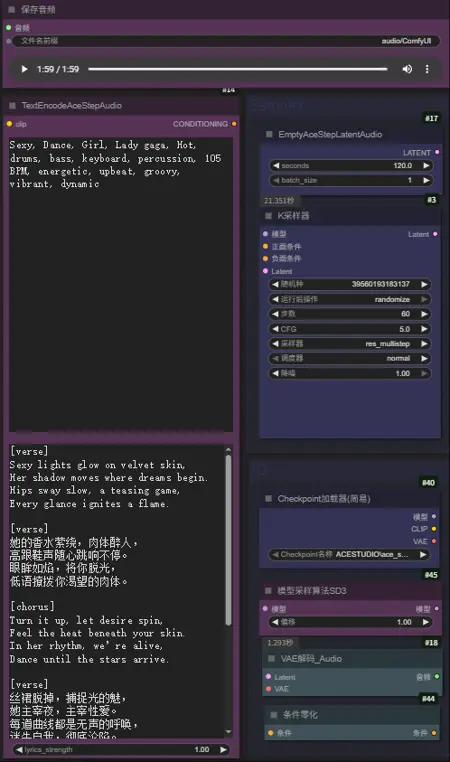450x762 pixels.
Task: Increase CFG value with right arrow
Action: click(x=424, y=329)
